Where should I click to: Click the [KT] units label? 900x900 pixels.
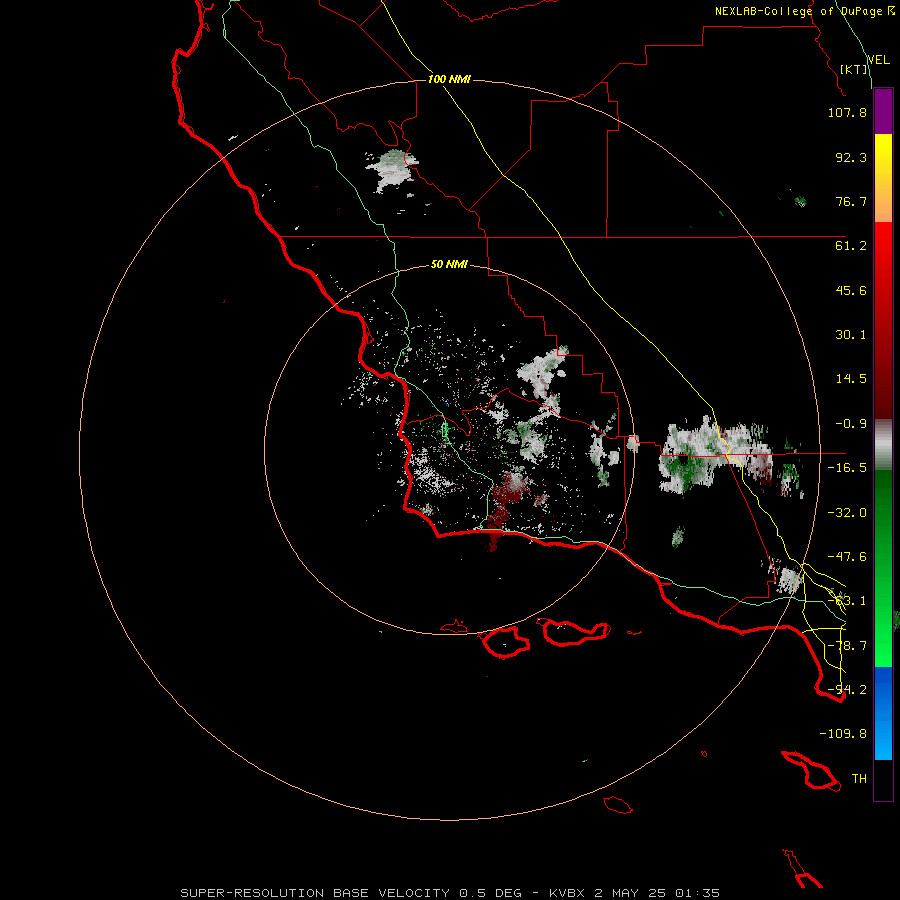pyautogui.click(x=854, y=69)
